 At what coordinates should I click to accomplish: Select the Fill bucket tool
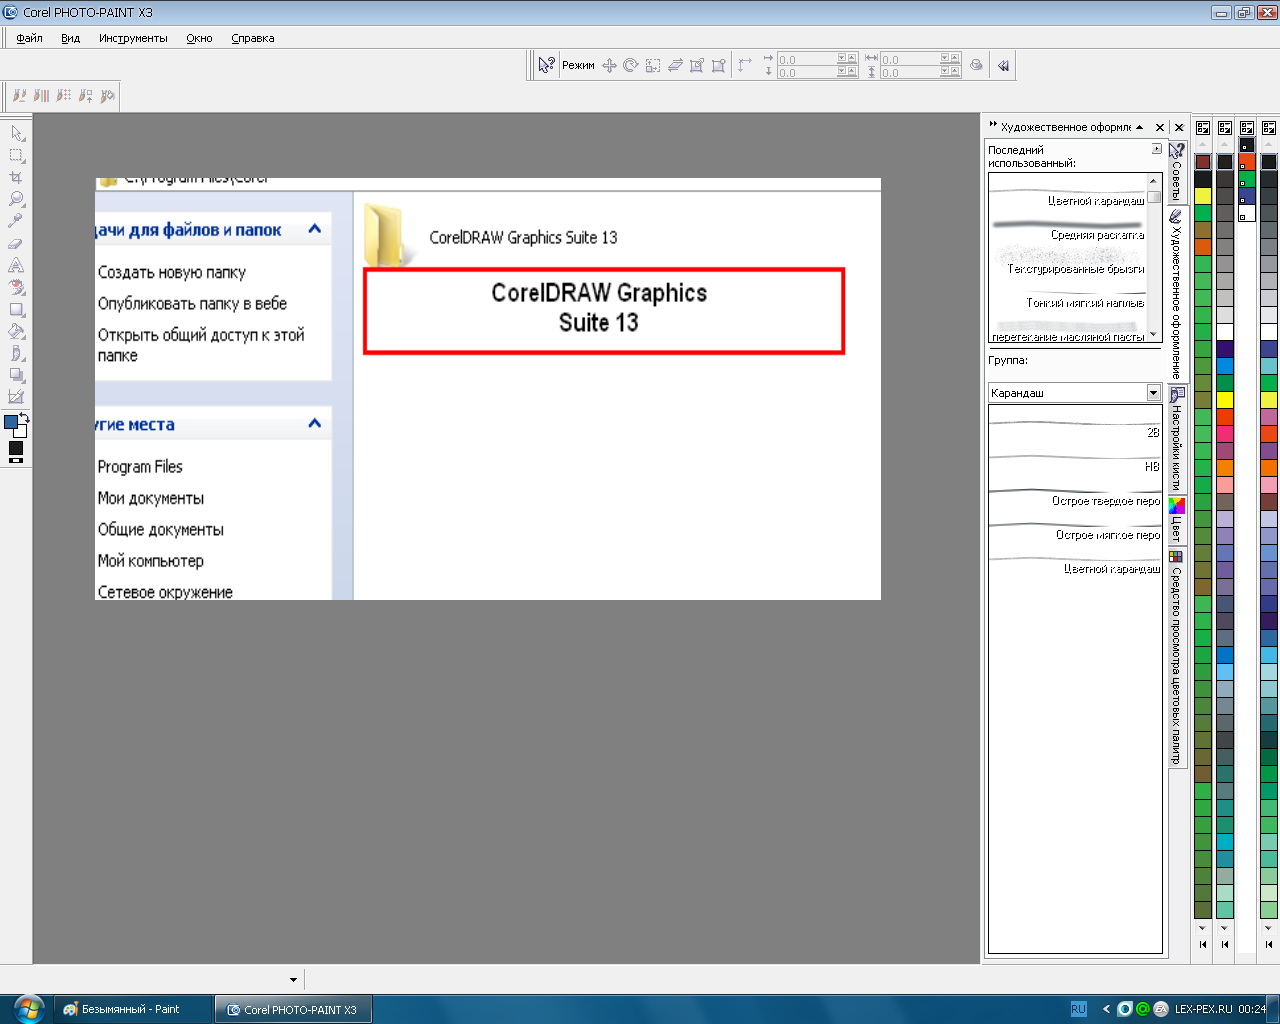pos(17,332)
